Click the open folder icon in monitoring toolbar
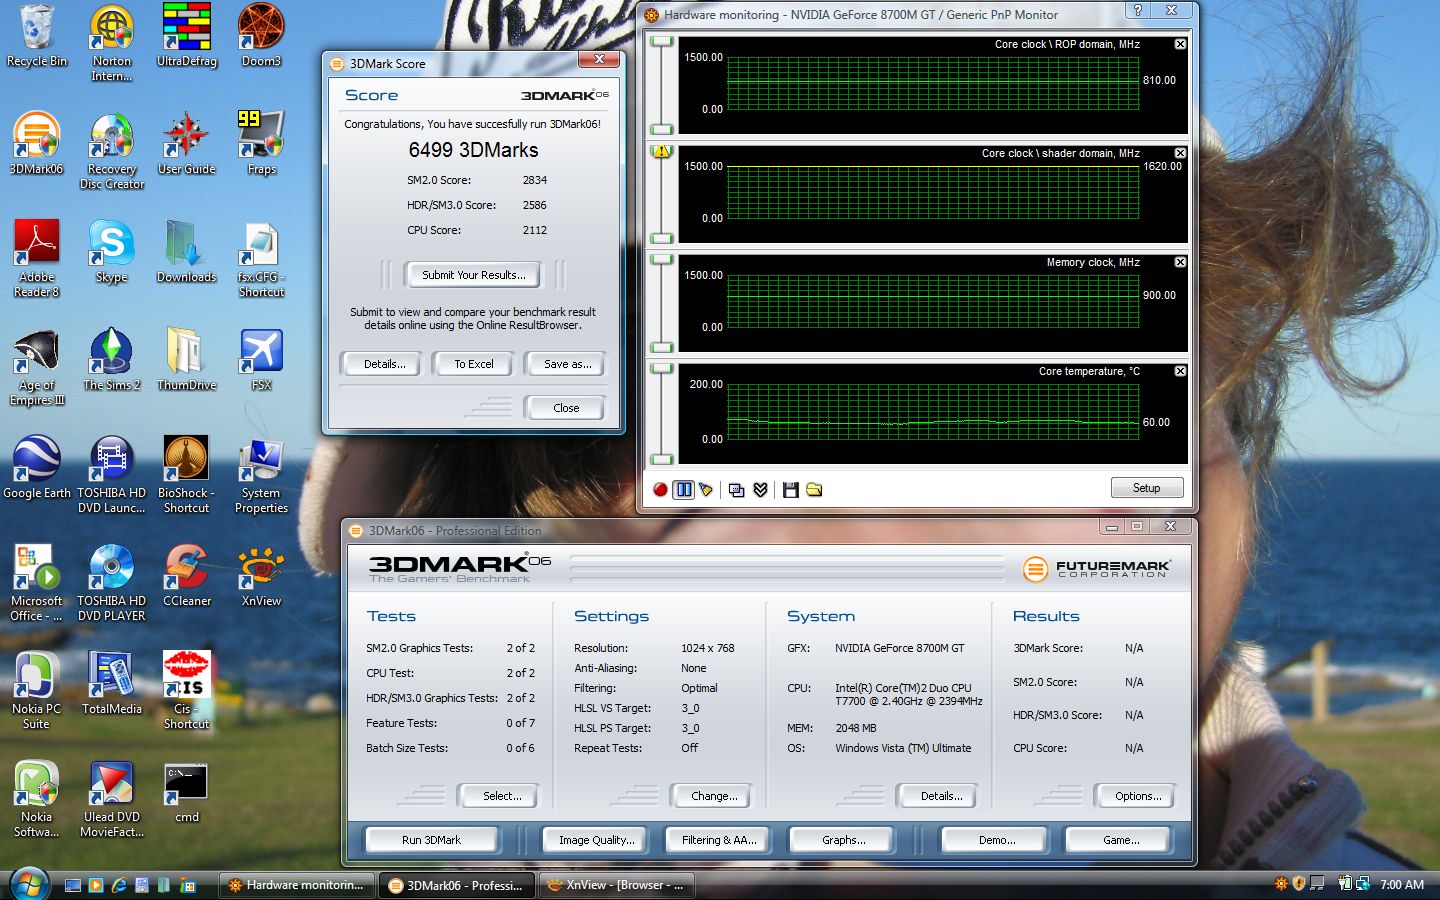 tap(814, 489)
